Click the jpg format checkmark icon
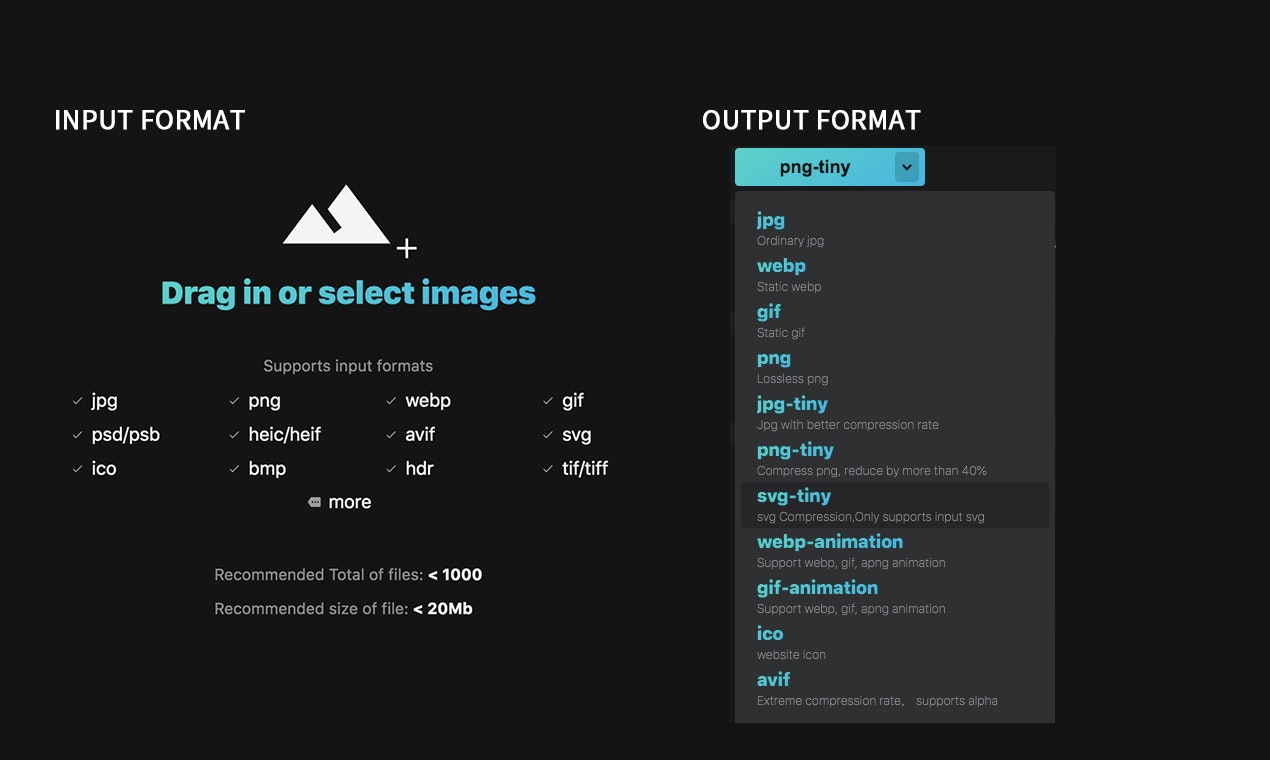1270x760 pixels. coord(78,401)
